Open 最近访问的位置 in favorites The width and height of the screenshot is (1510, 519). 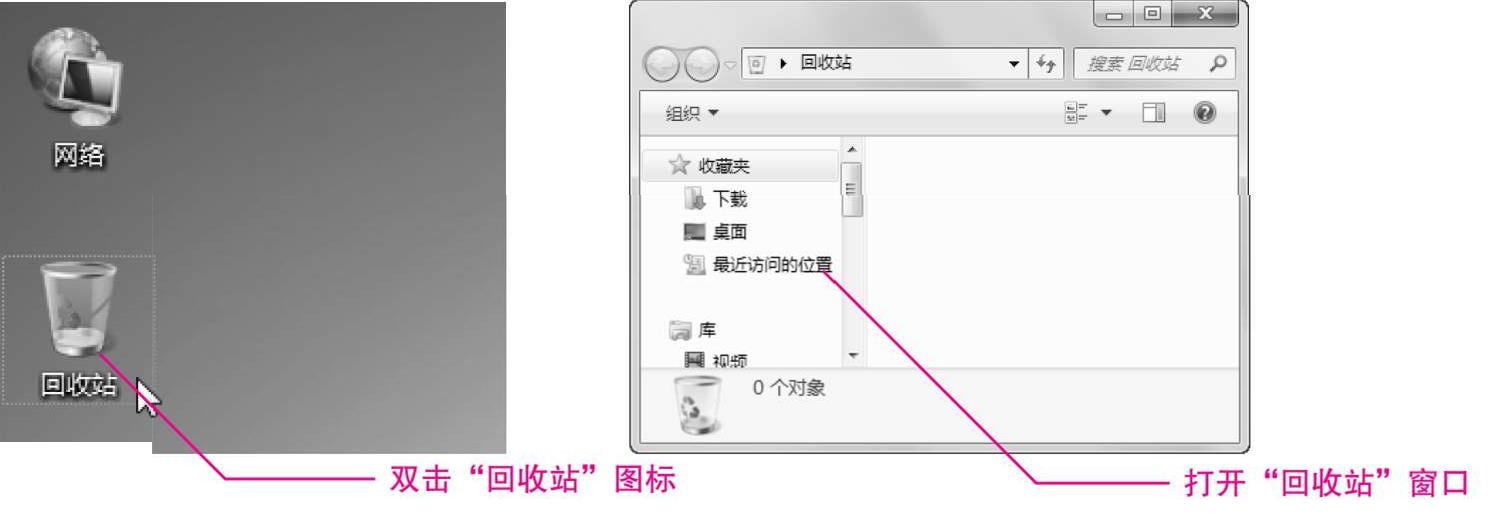758,265
